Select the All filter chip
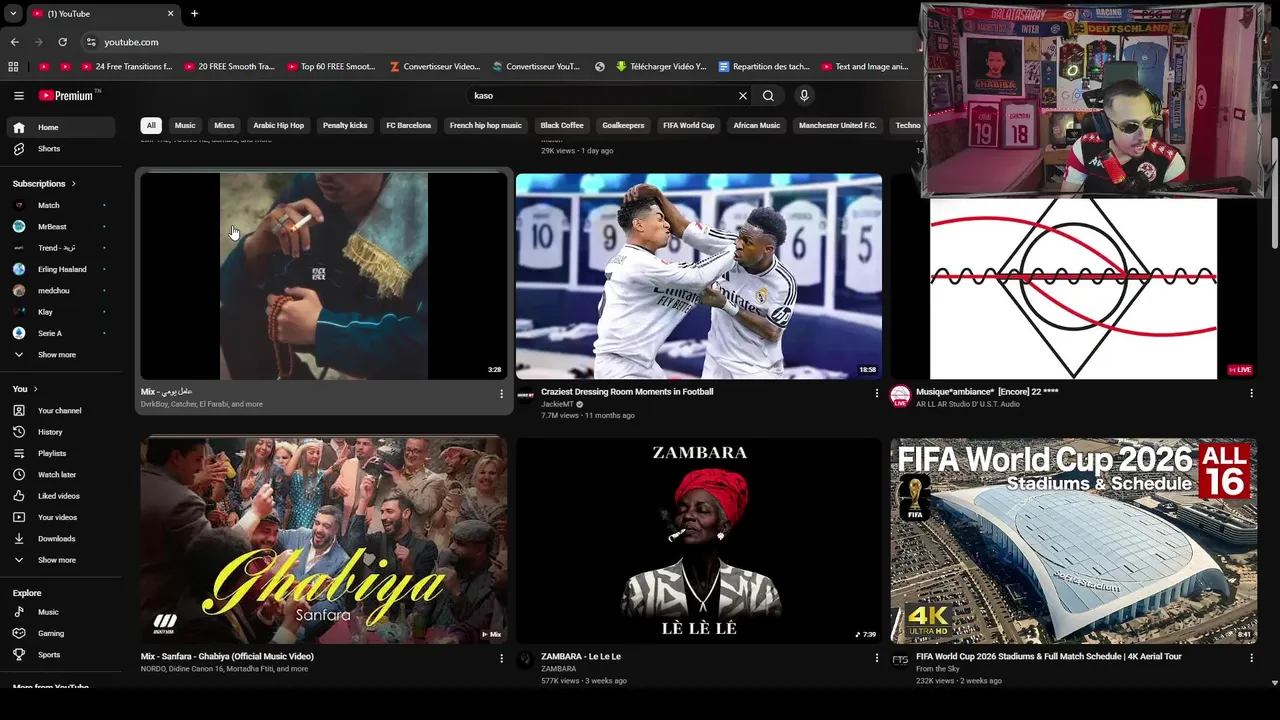The width and height of the screenshot is (1280, 720). 151,126
